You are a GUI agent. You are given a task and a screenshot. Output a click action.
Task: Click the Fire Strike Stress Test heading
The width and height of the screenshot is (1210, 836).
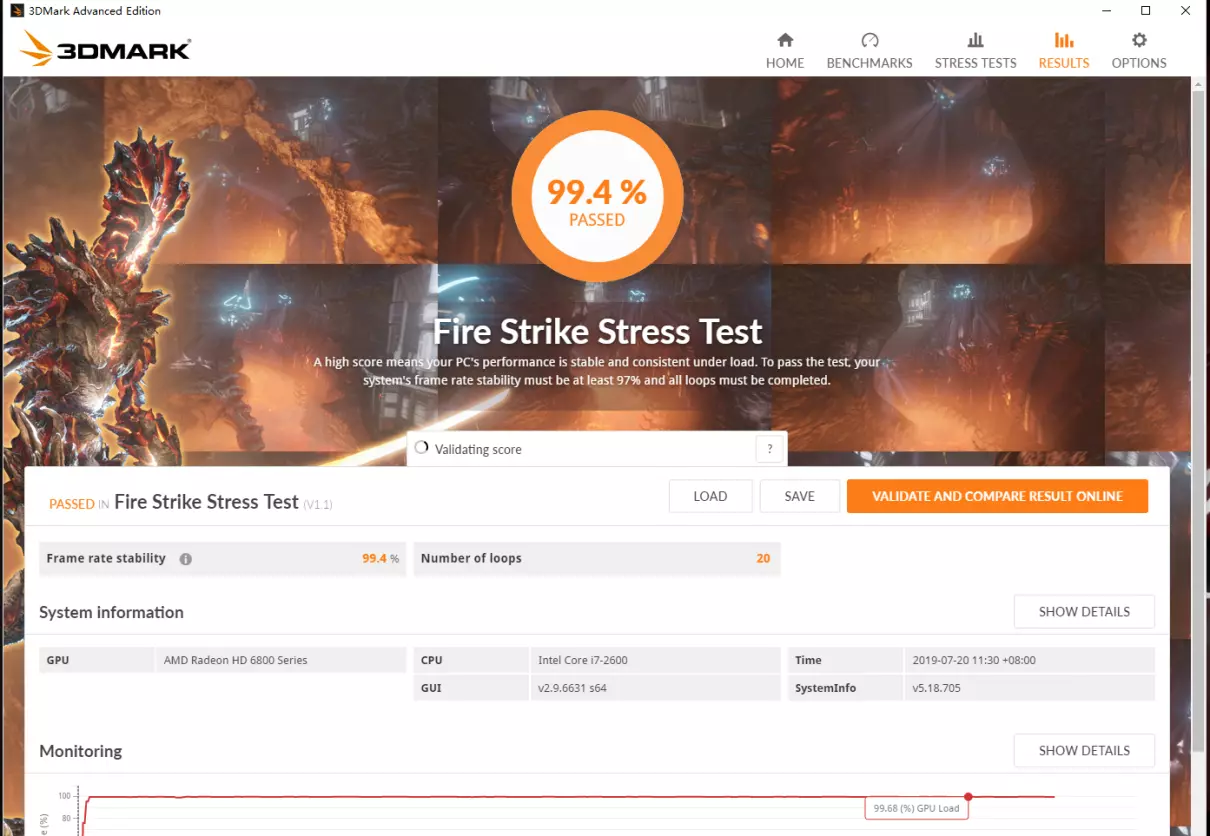[x=597, y=331]
